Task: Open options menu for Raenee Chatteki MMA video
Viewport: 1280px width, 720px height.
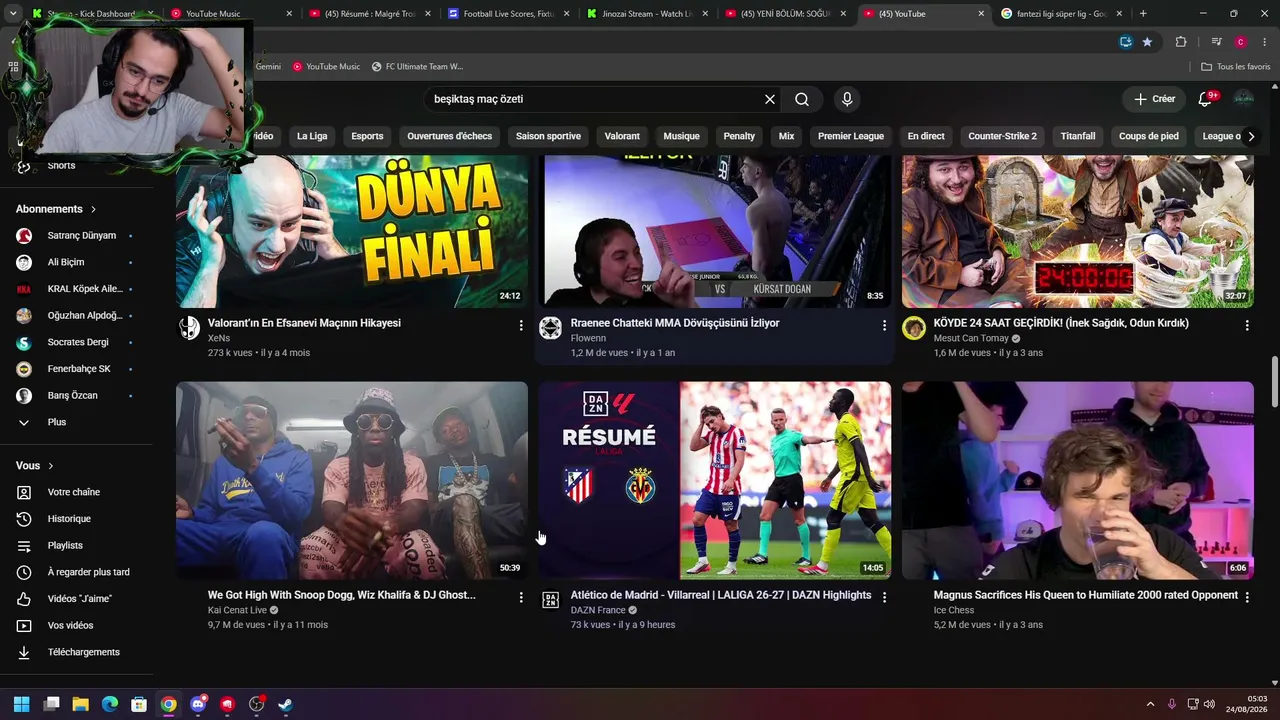Action: pyautogui.click(x=884, y=325)
